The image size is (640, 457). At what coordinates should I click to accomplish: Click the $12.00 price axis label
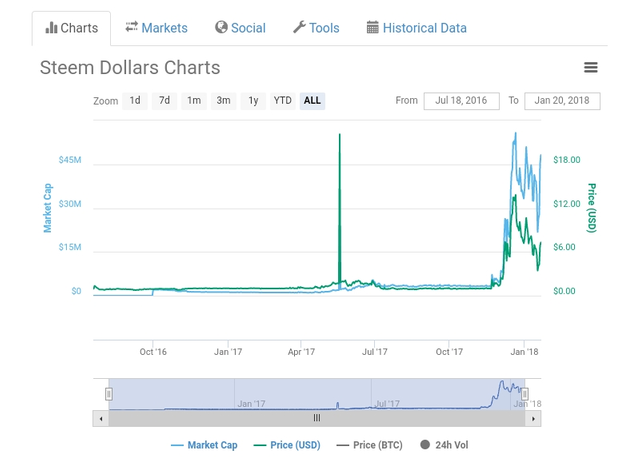coord(567,204)
